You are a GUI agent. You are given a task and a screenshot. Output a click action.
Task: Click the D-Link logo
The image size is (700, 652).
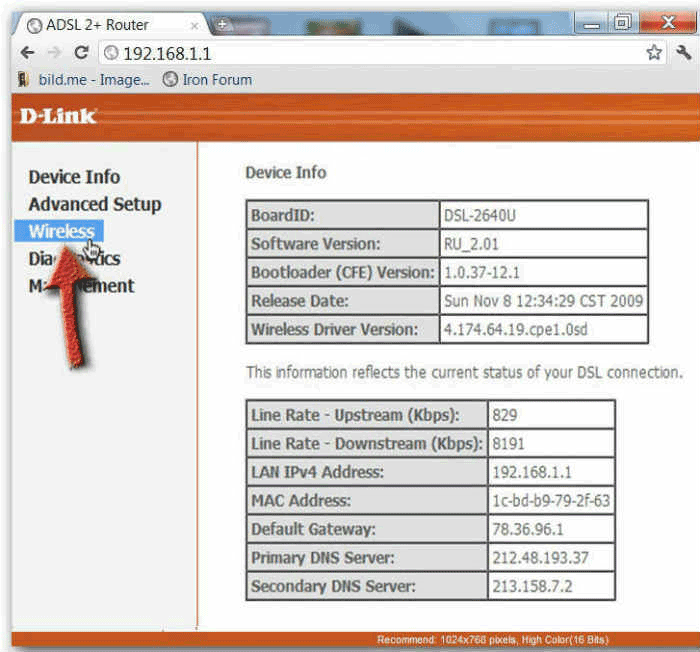[58, 116]
